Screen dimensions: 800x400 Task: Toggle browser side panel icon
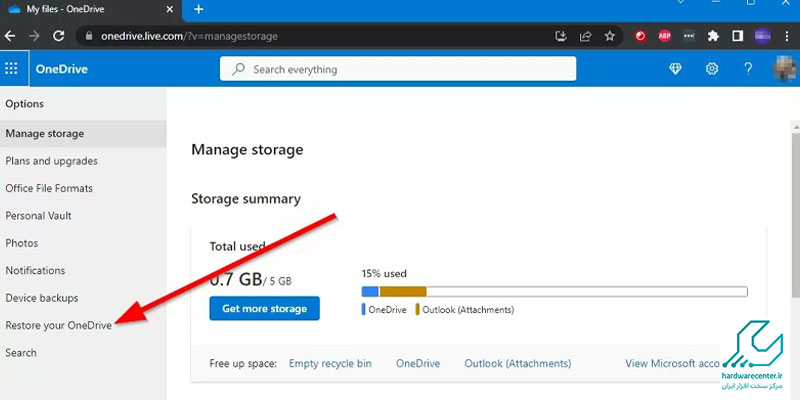[x=738, y=36]
